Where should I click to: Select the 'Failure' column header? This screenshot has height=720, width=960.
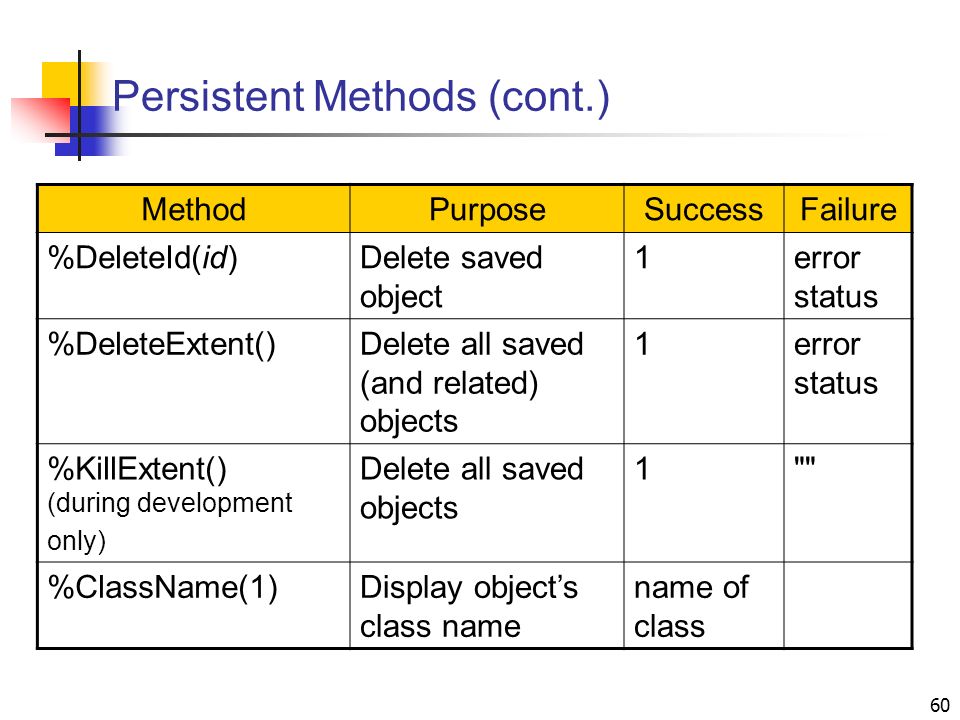[x=848, y=209]
